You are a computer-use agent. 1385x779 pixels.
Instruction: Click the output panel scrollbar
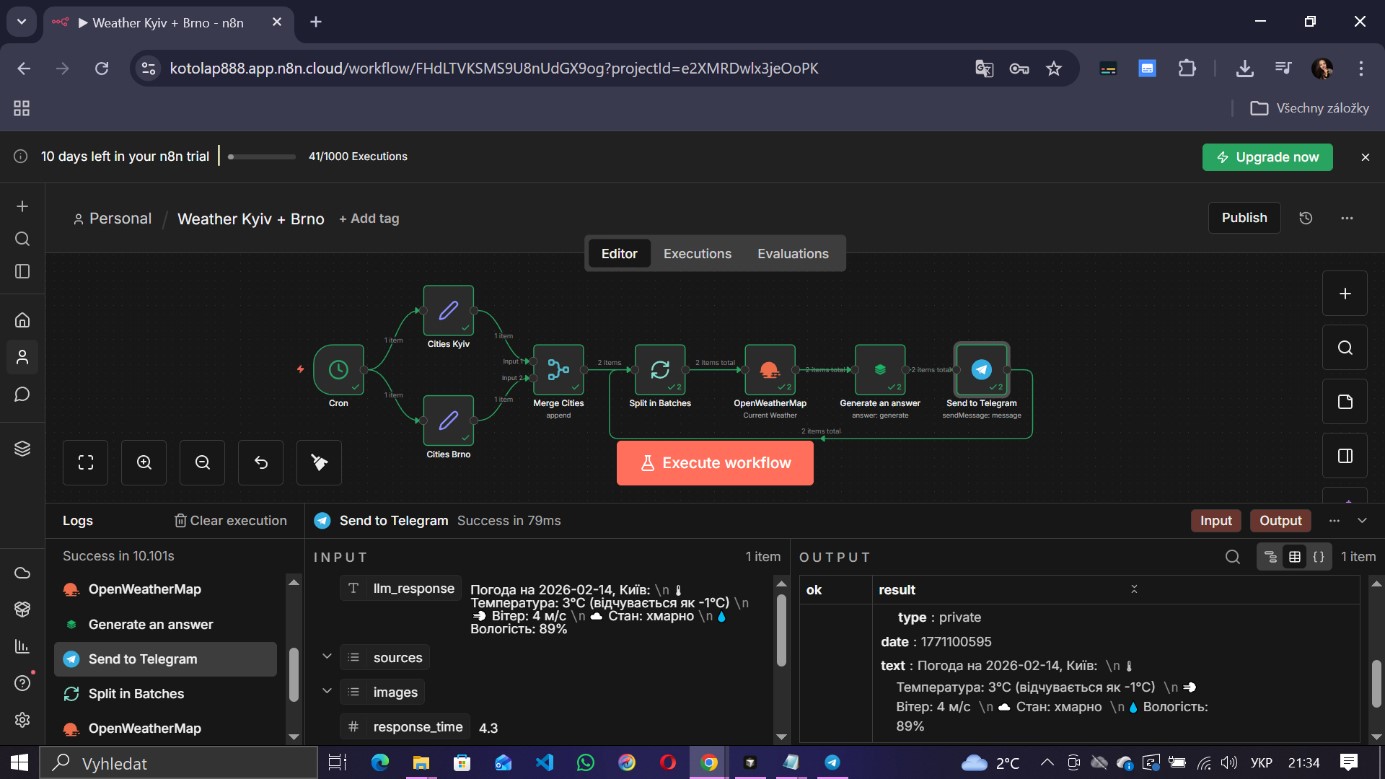[1376, 683]
